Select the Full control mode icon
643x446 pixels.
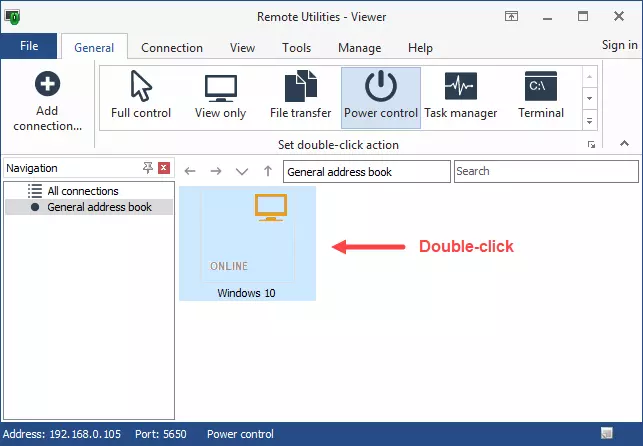coord(140,88)
